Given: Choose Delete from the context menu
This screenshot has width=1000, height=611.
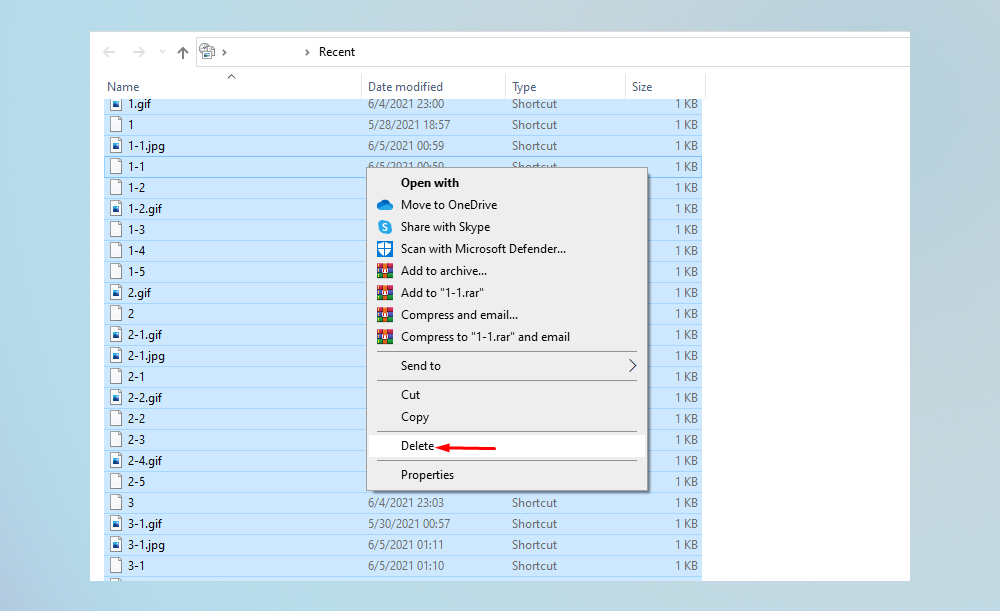Looking at the screenshot, I should coord(417,446).
